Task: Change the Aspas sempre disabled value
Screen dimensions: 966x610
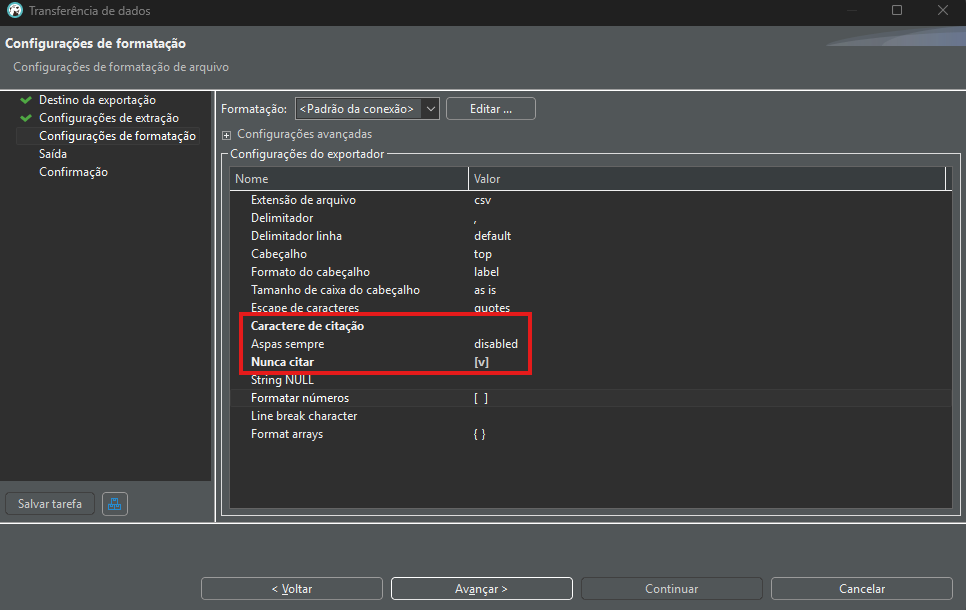Action: pyautogui.click(x=495, y=344)
